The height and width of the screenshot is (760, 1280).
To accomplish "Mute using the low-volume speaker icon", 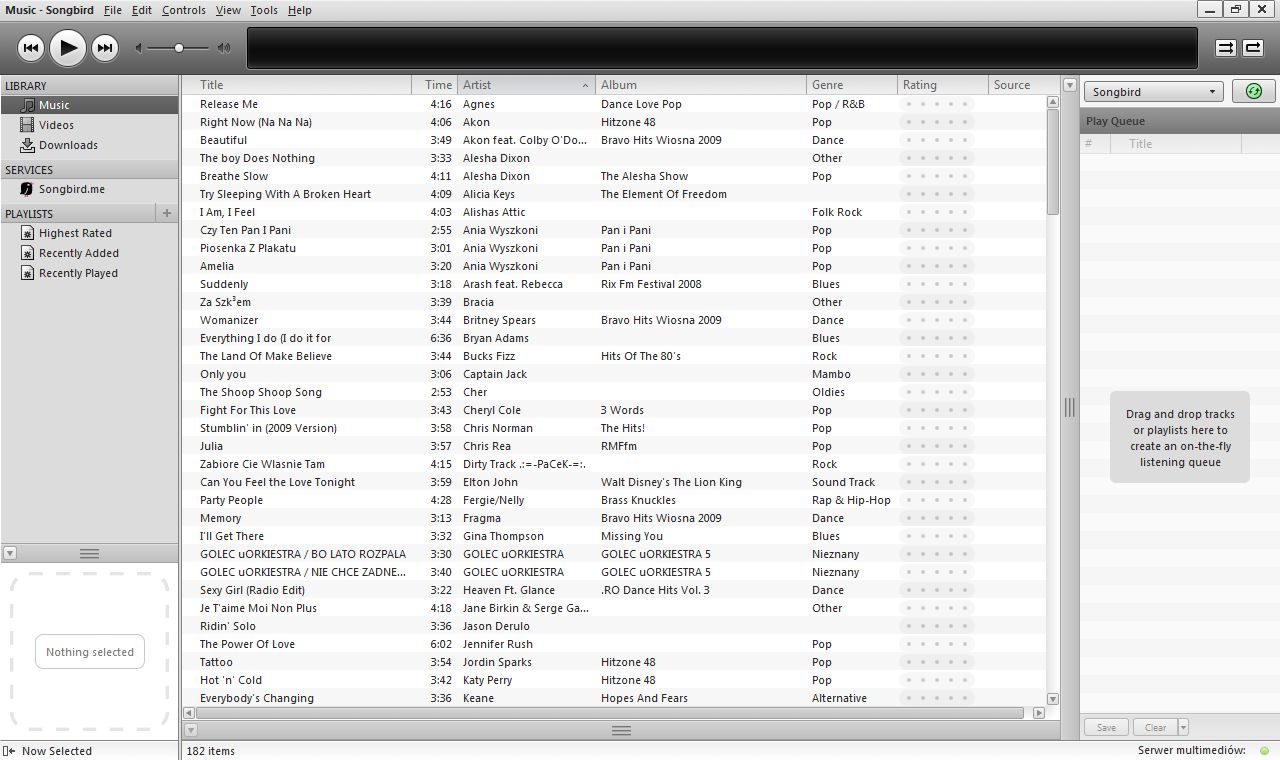I will click(x=139, y=48).
